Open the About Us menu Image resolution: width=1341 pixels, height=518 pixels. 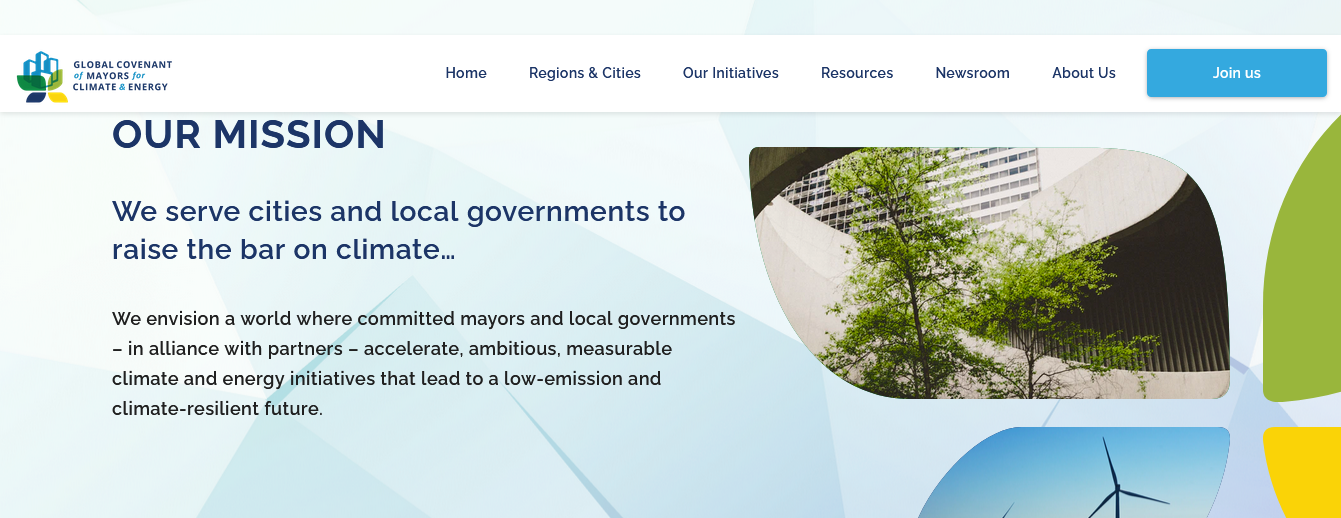point(1084,73)
